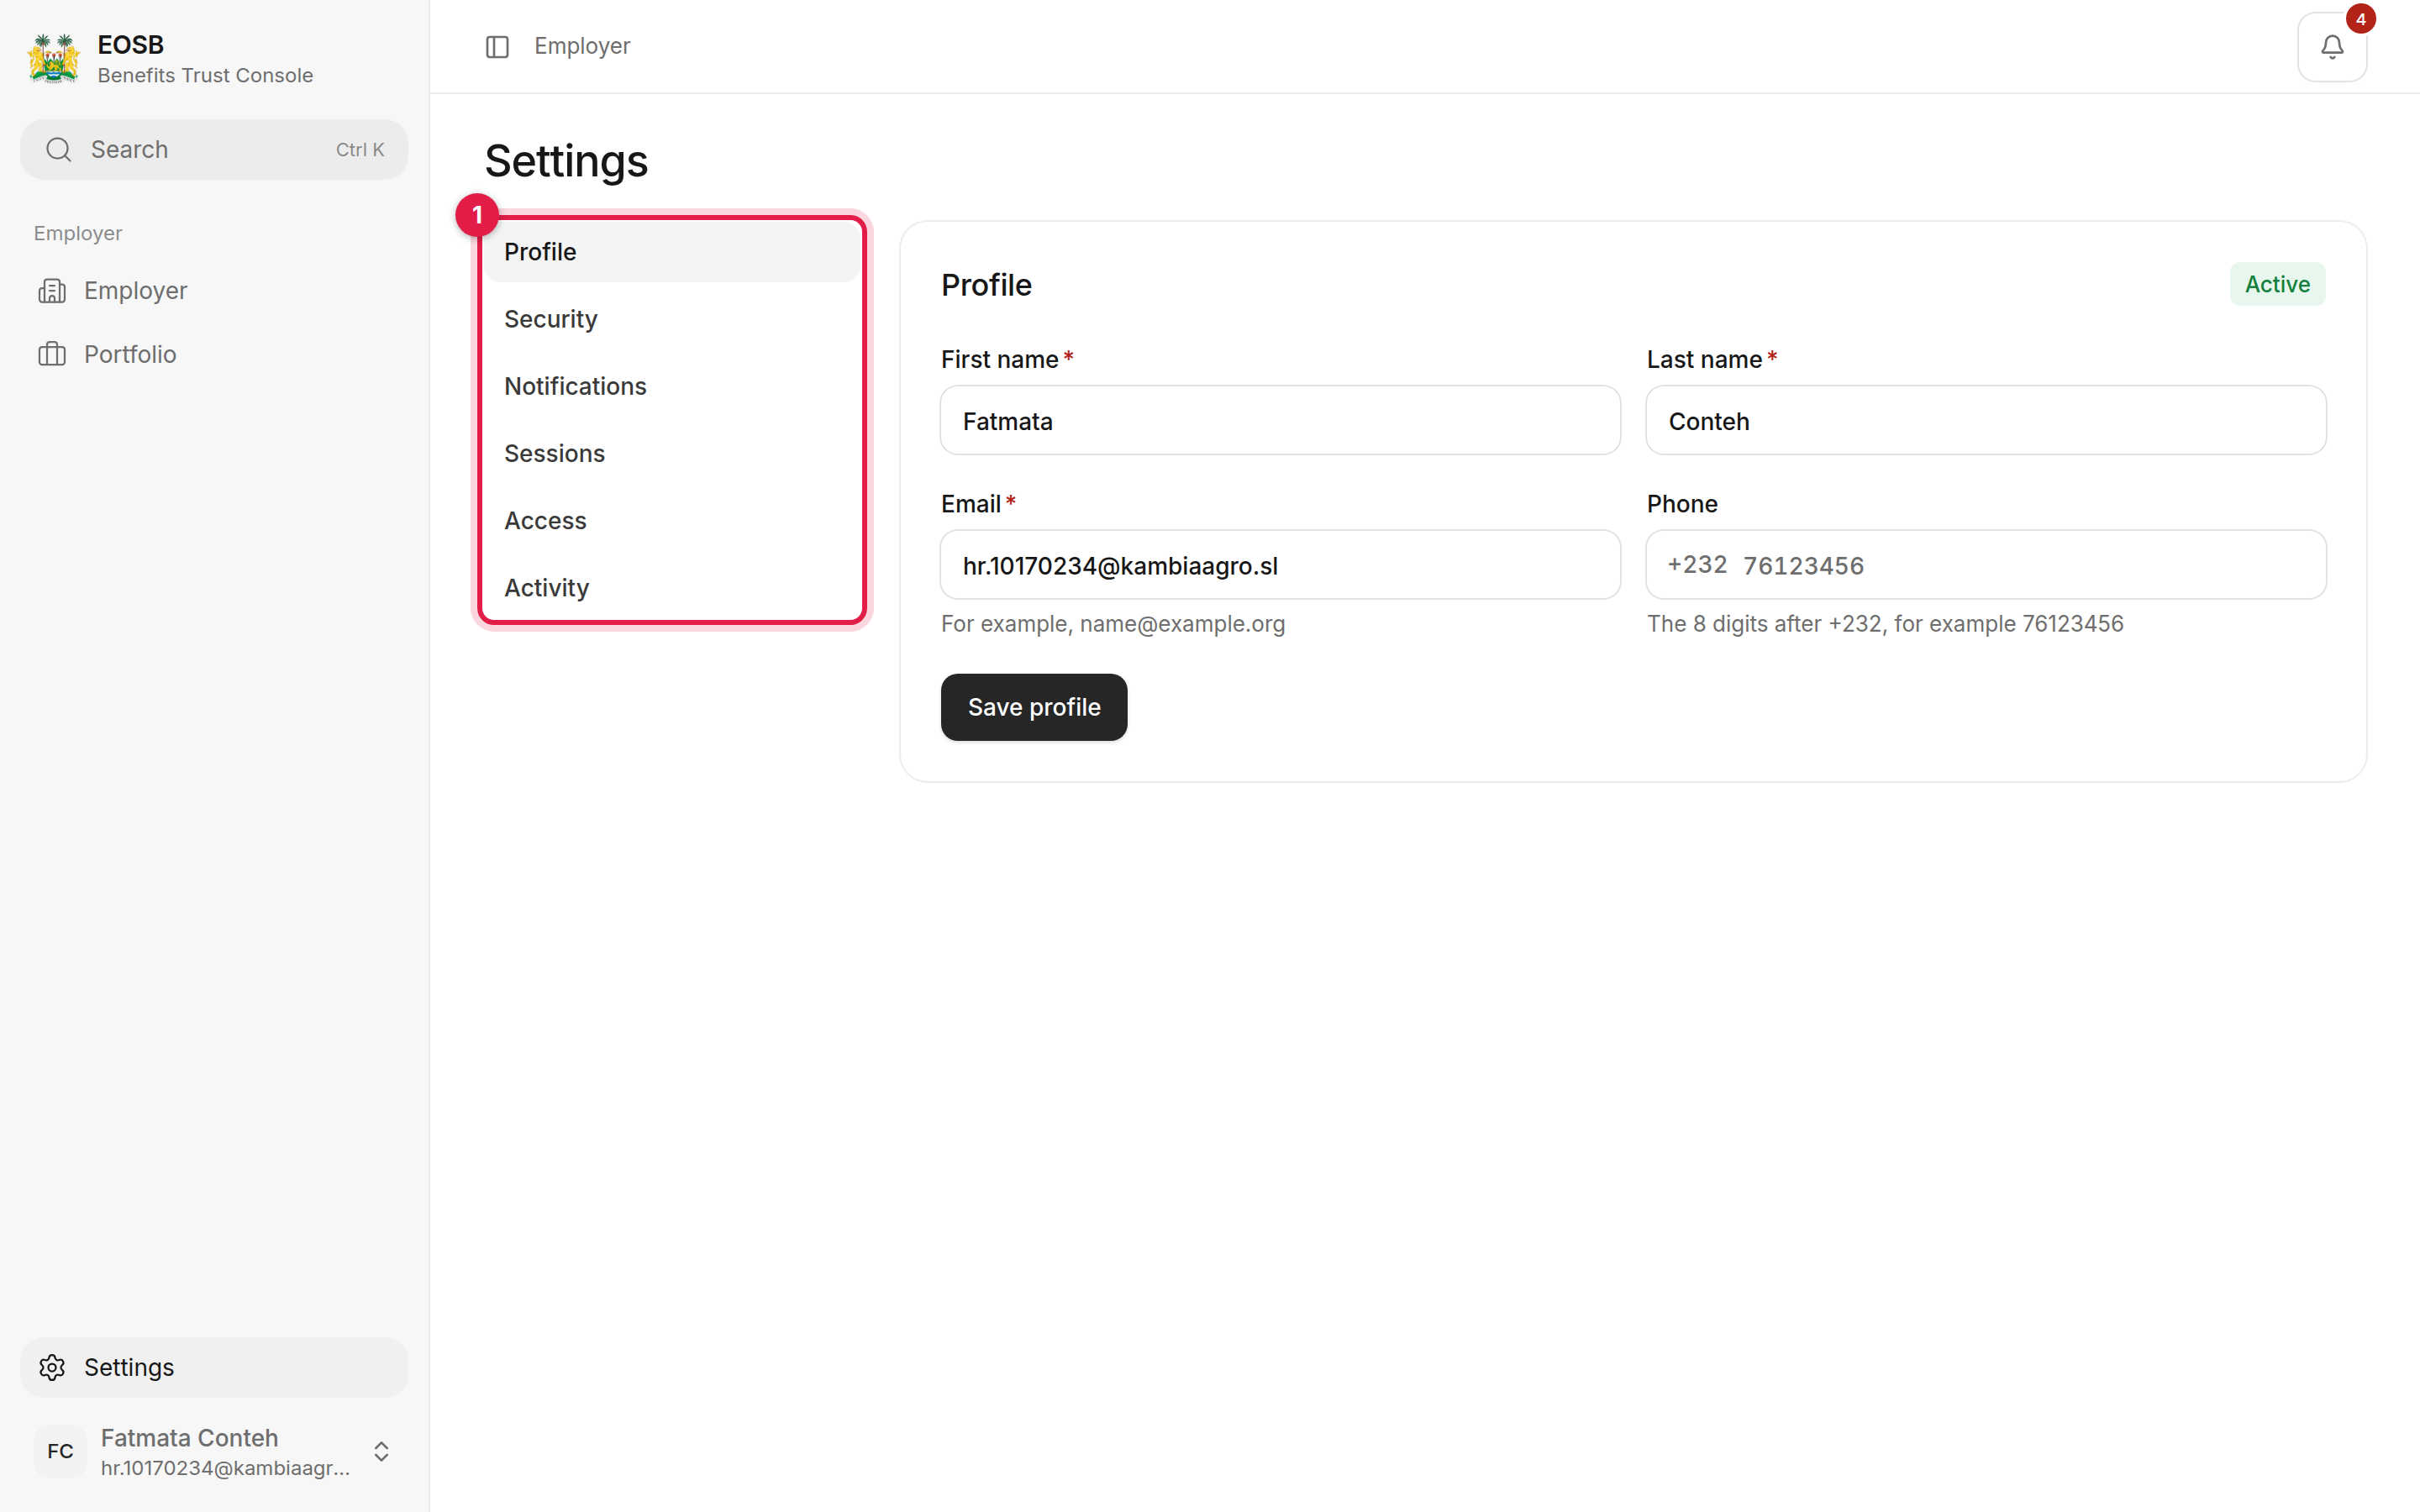This screenshot has height=1512, width=2420.
Task: Click the search magnifier icon
Action: (59, 150)
